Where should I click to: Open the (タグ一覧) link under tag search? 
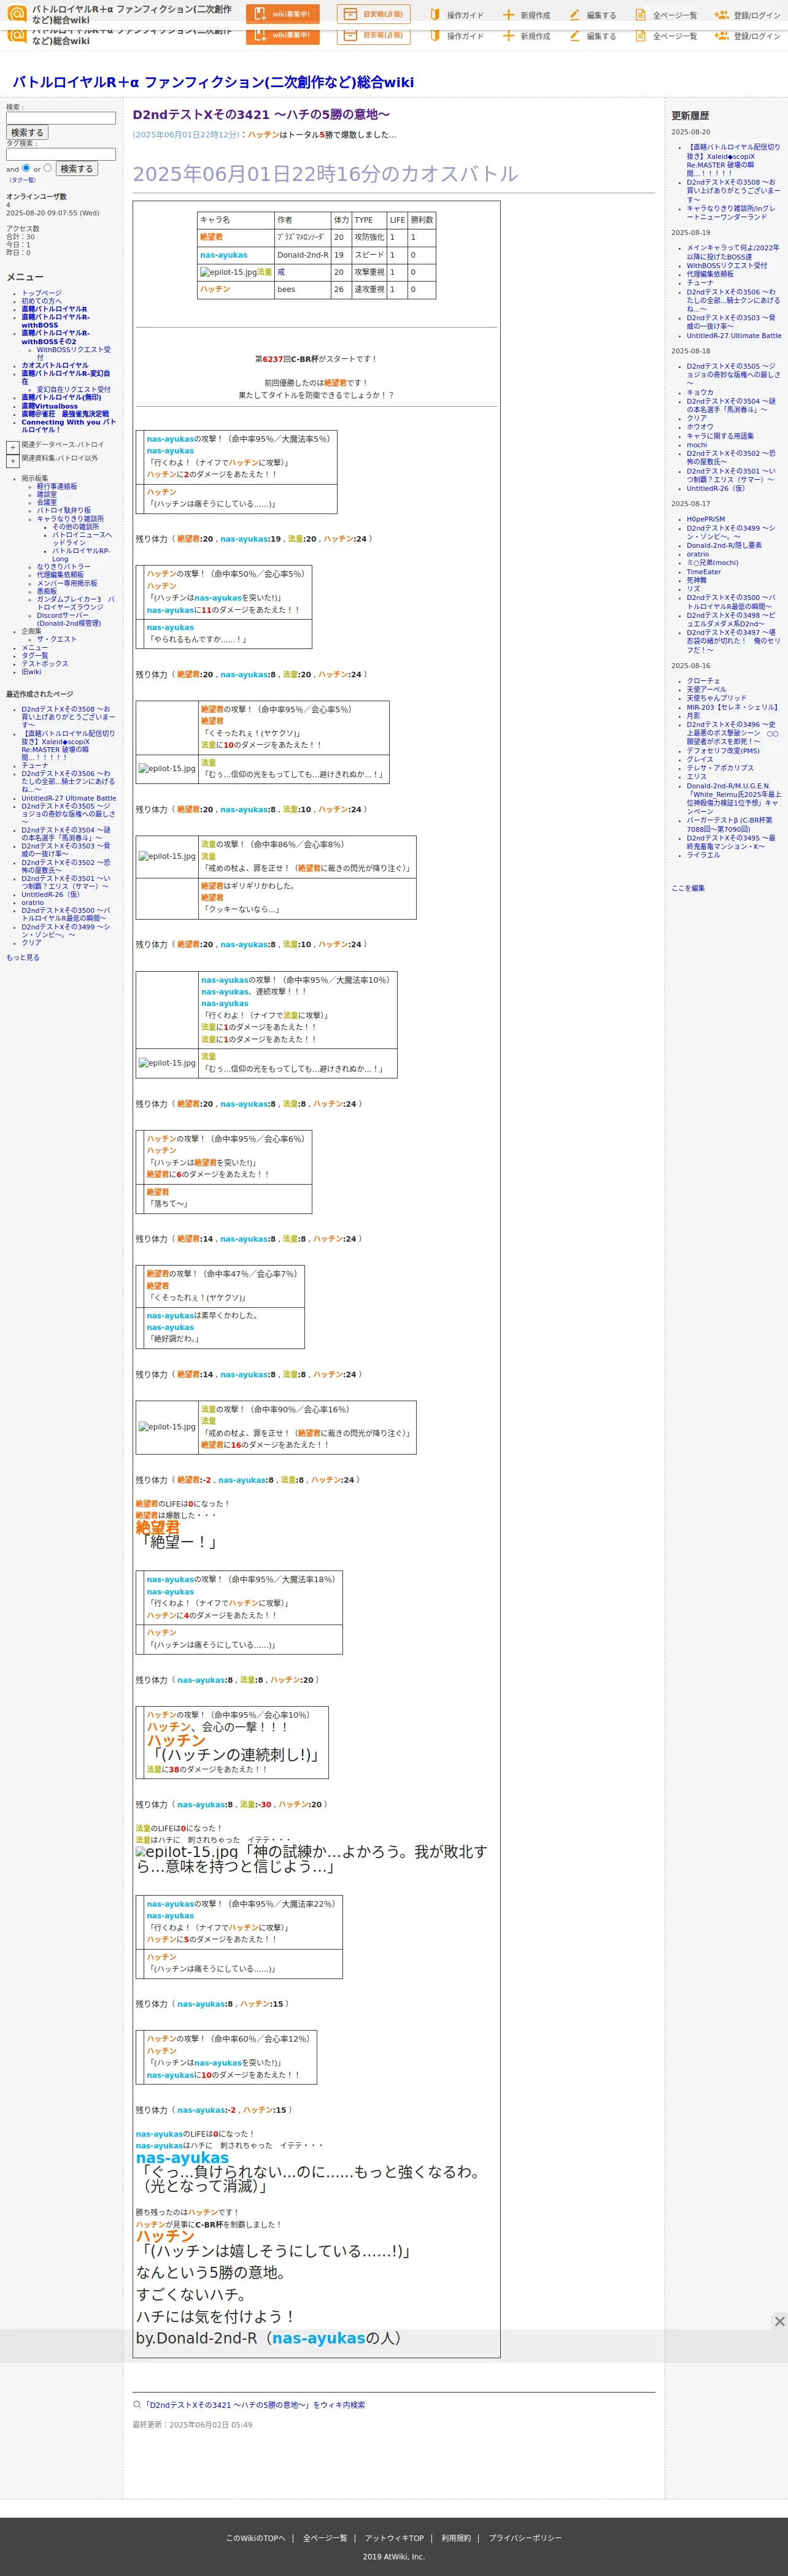22,180
